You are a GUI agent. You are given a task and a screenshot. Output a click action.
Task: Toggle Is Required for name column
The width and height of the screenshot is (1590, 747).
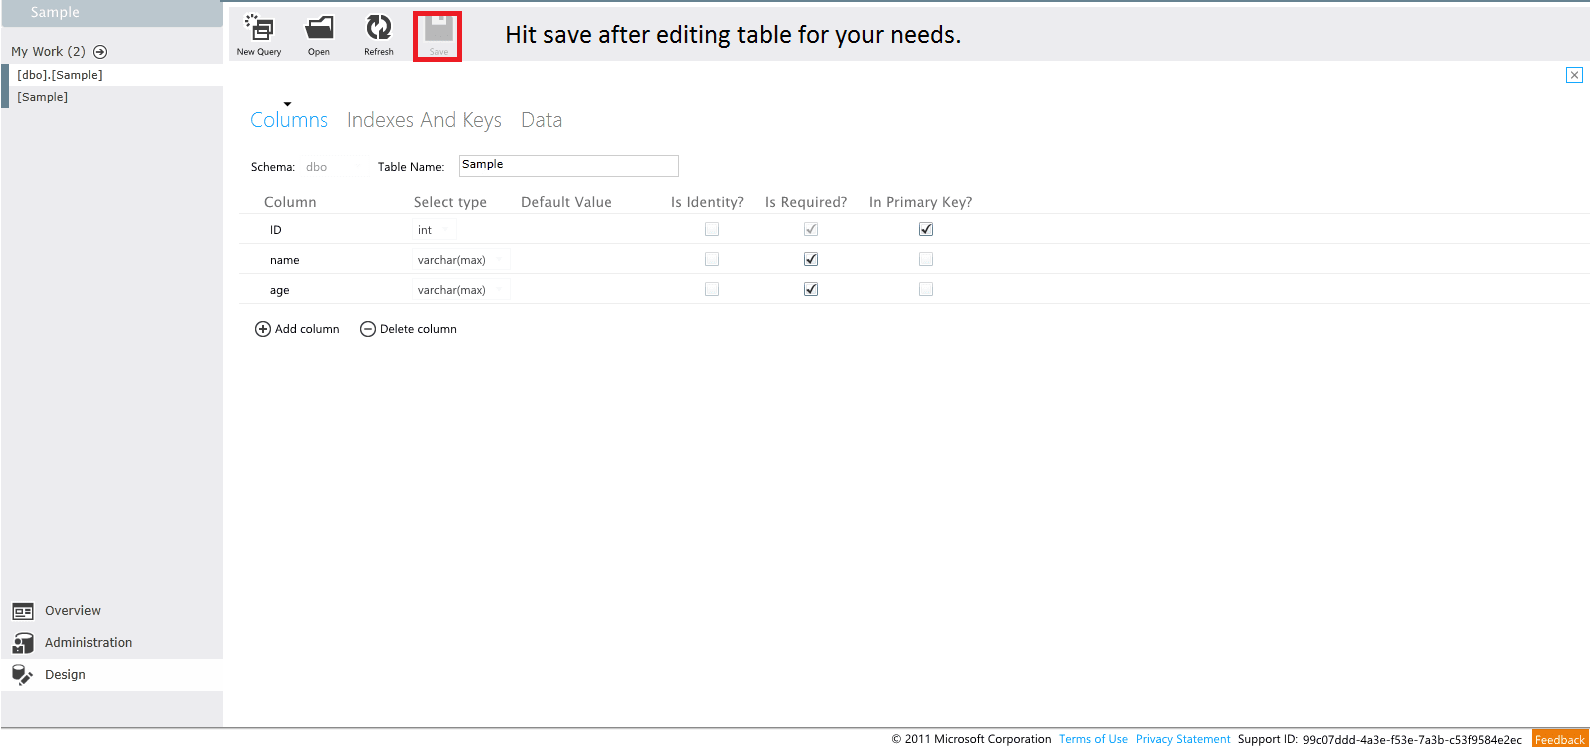click(x=811, y=259)
